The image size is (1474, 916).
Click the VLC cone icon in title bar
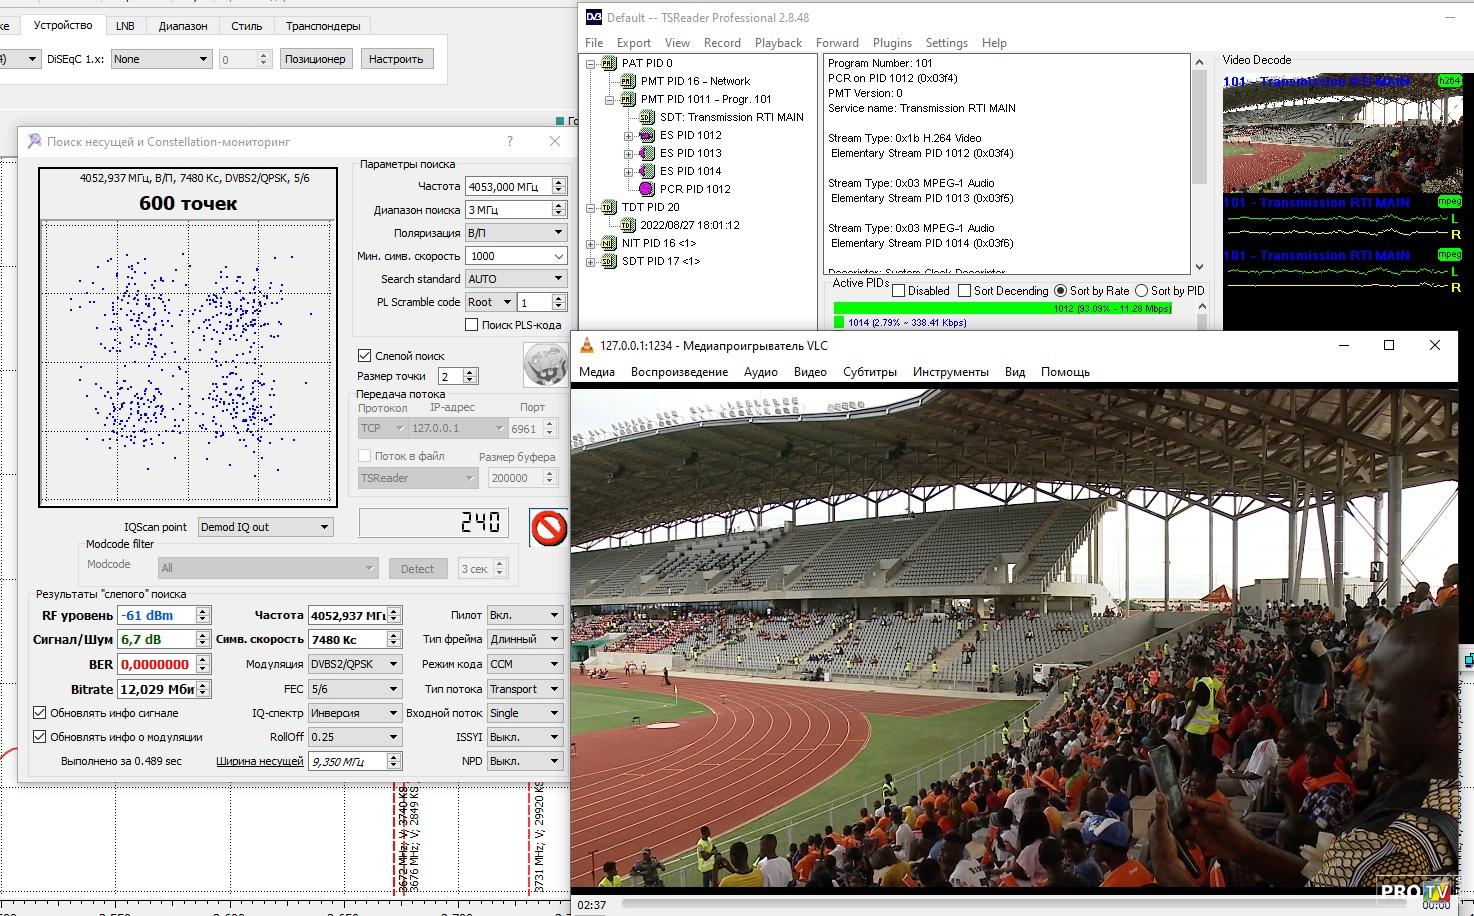pos(587,346)
